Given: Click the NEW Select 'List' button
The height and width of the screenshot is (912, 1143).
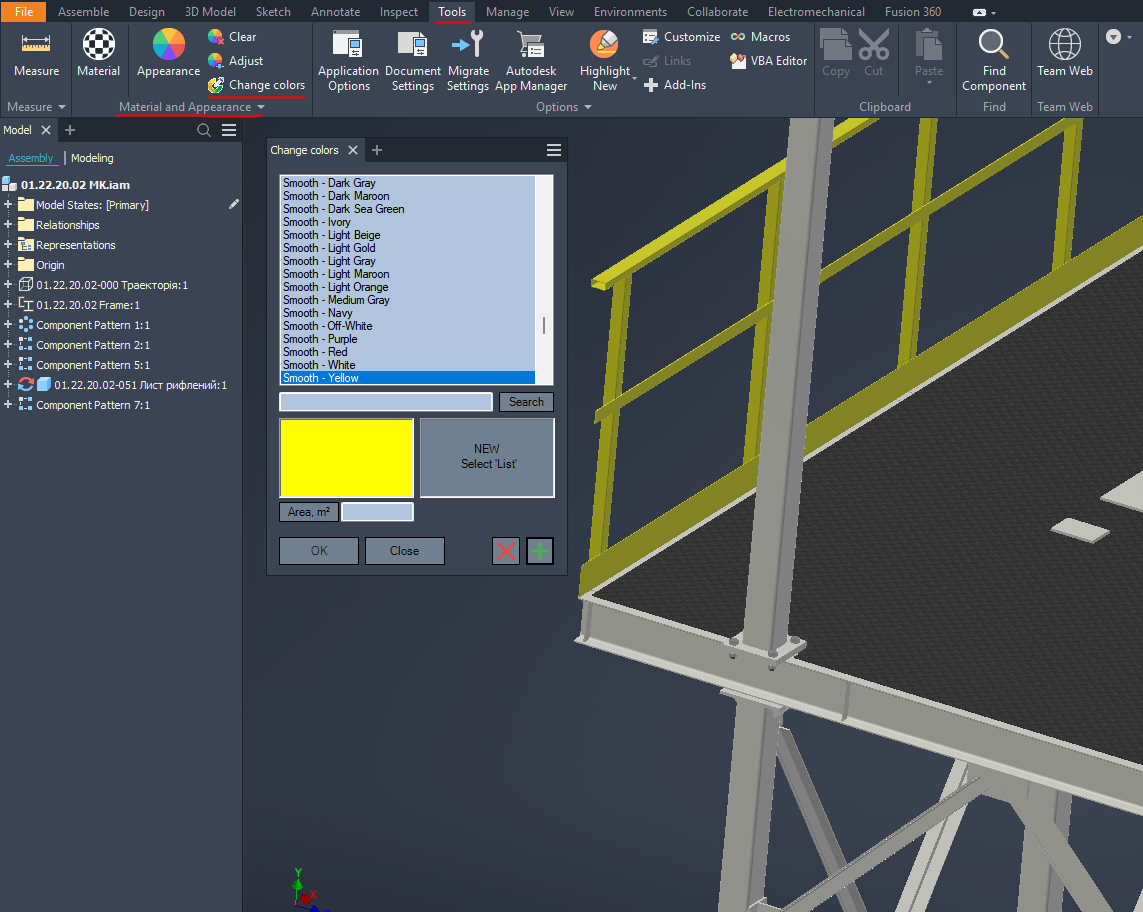Looking at the screenshot, I should coord(487,457).
